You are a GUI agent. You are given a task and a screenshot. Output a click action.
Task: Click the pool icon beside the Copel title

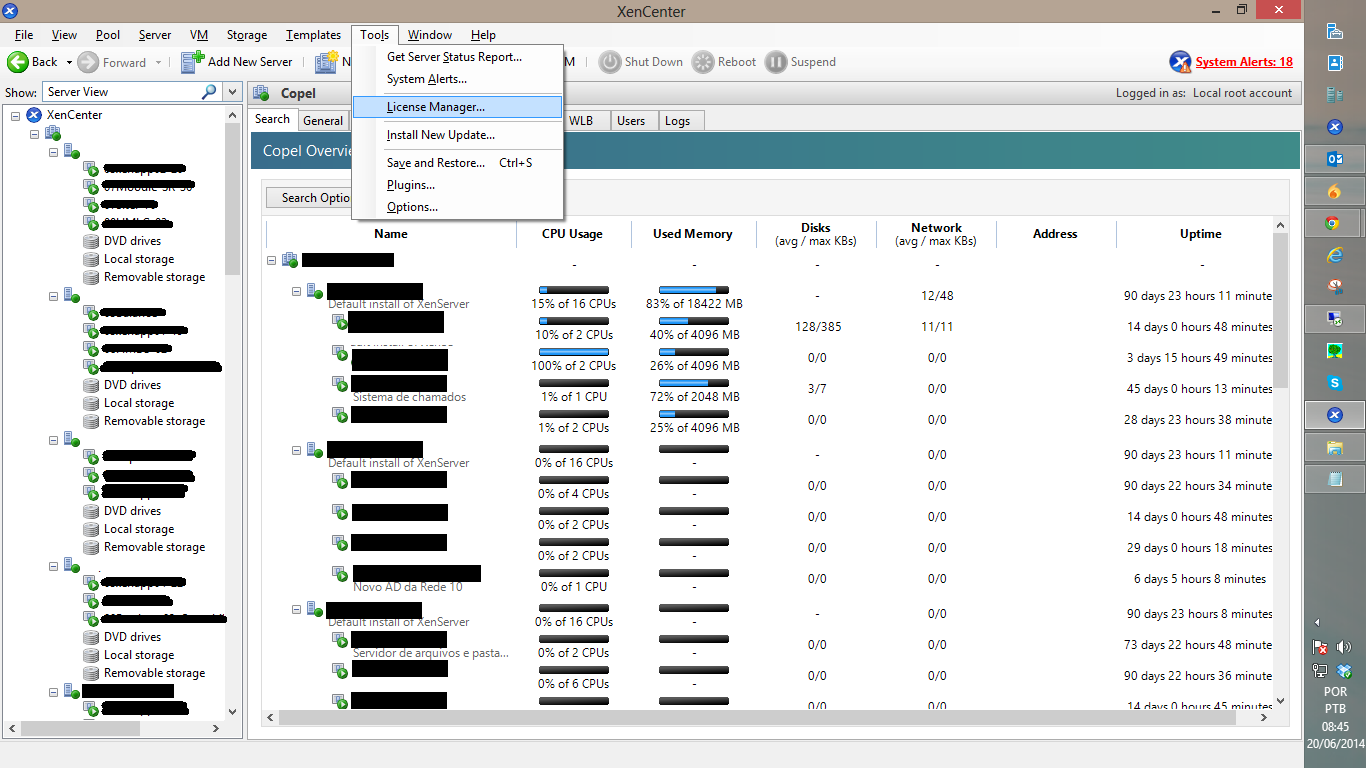262,93
